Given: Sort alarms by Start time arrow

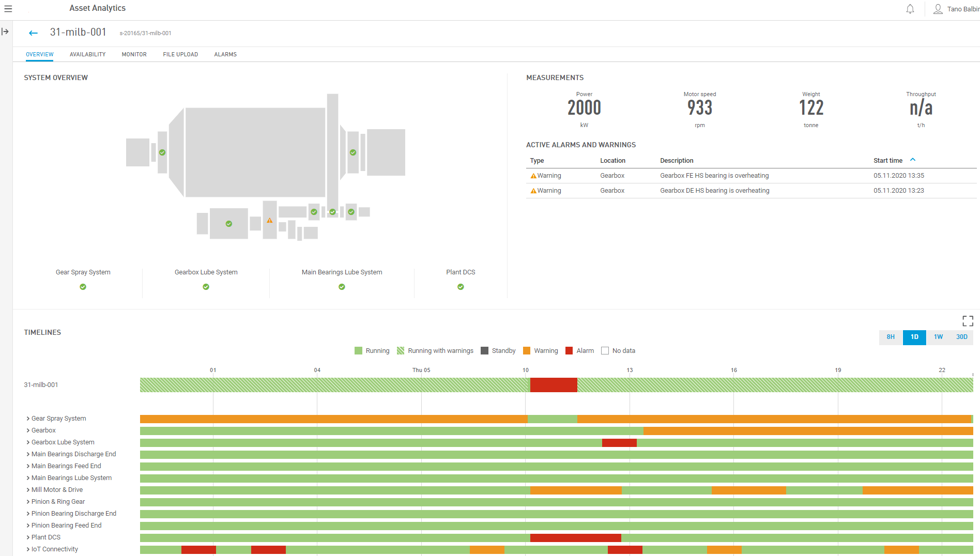Looking at the screenshot, I should coord(912,160).
